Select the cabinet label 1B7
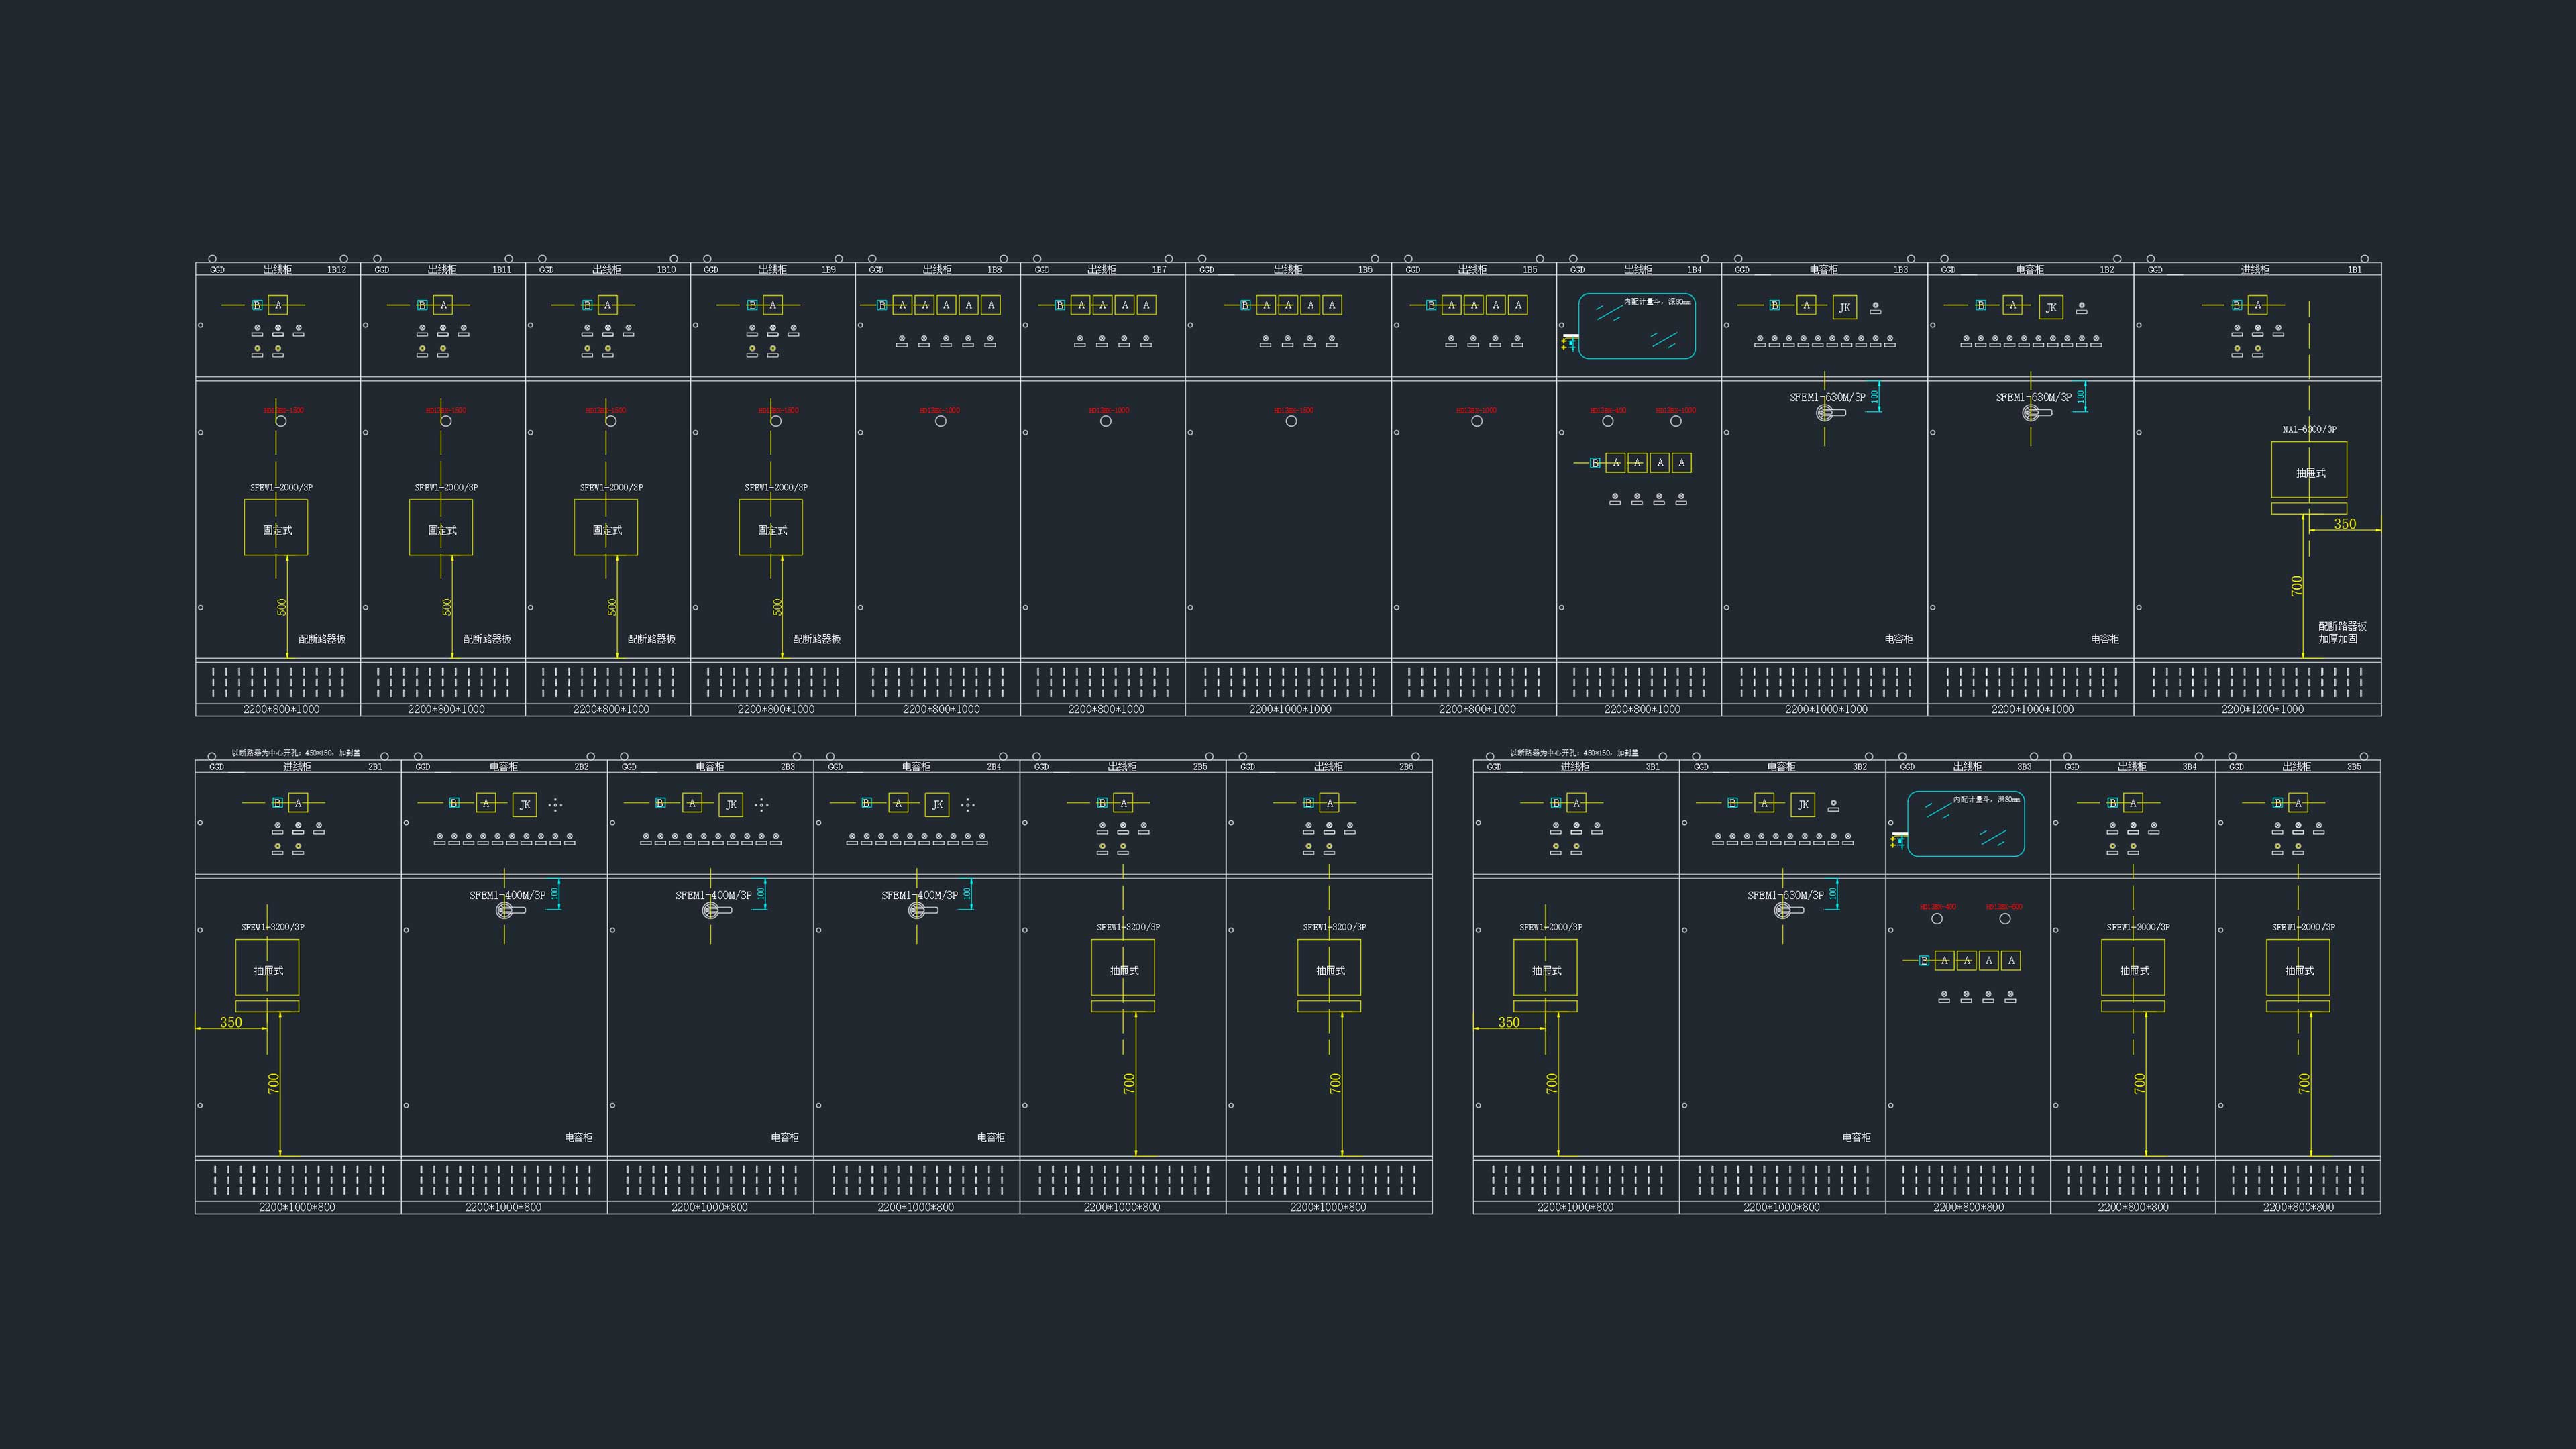Screen dimensions: 2576x1449 coord(1159,270)
